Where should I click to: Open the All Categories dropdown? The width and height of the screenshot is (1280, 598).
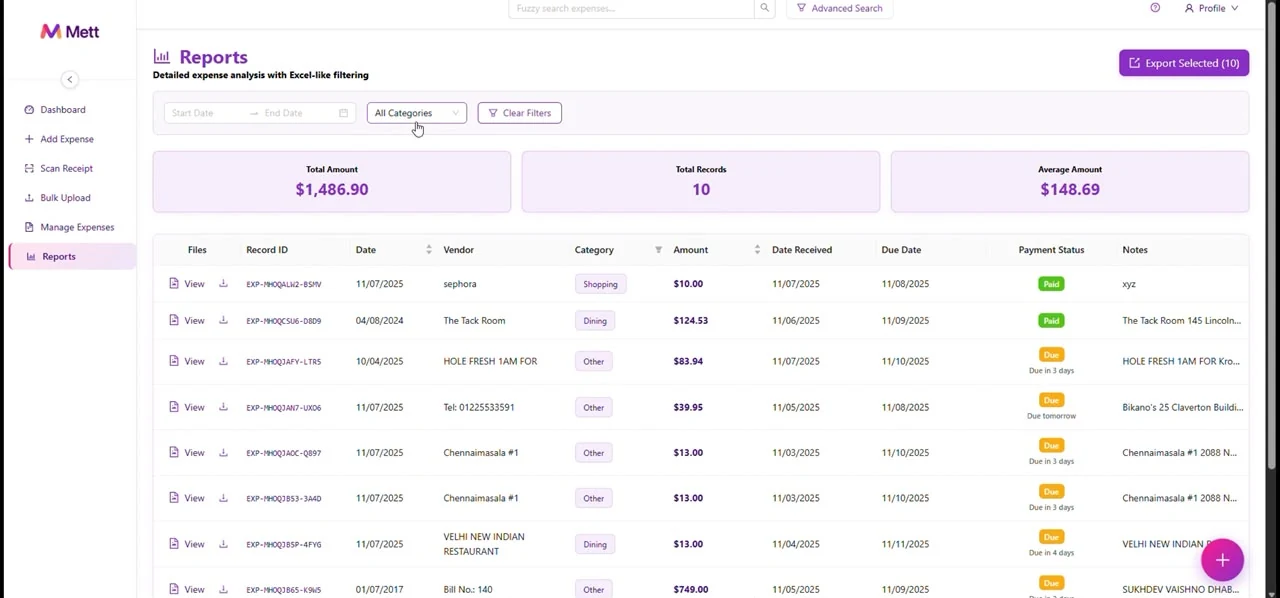[416, 113]
